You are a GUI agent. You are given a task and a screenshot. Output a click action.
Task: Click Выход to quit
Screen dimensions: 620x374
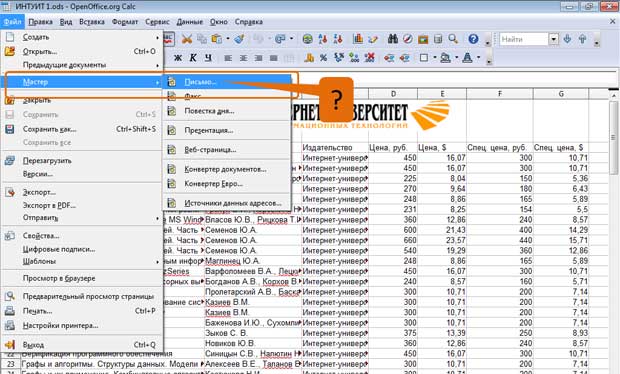81,345
